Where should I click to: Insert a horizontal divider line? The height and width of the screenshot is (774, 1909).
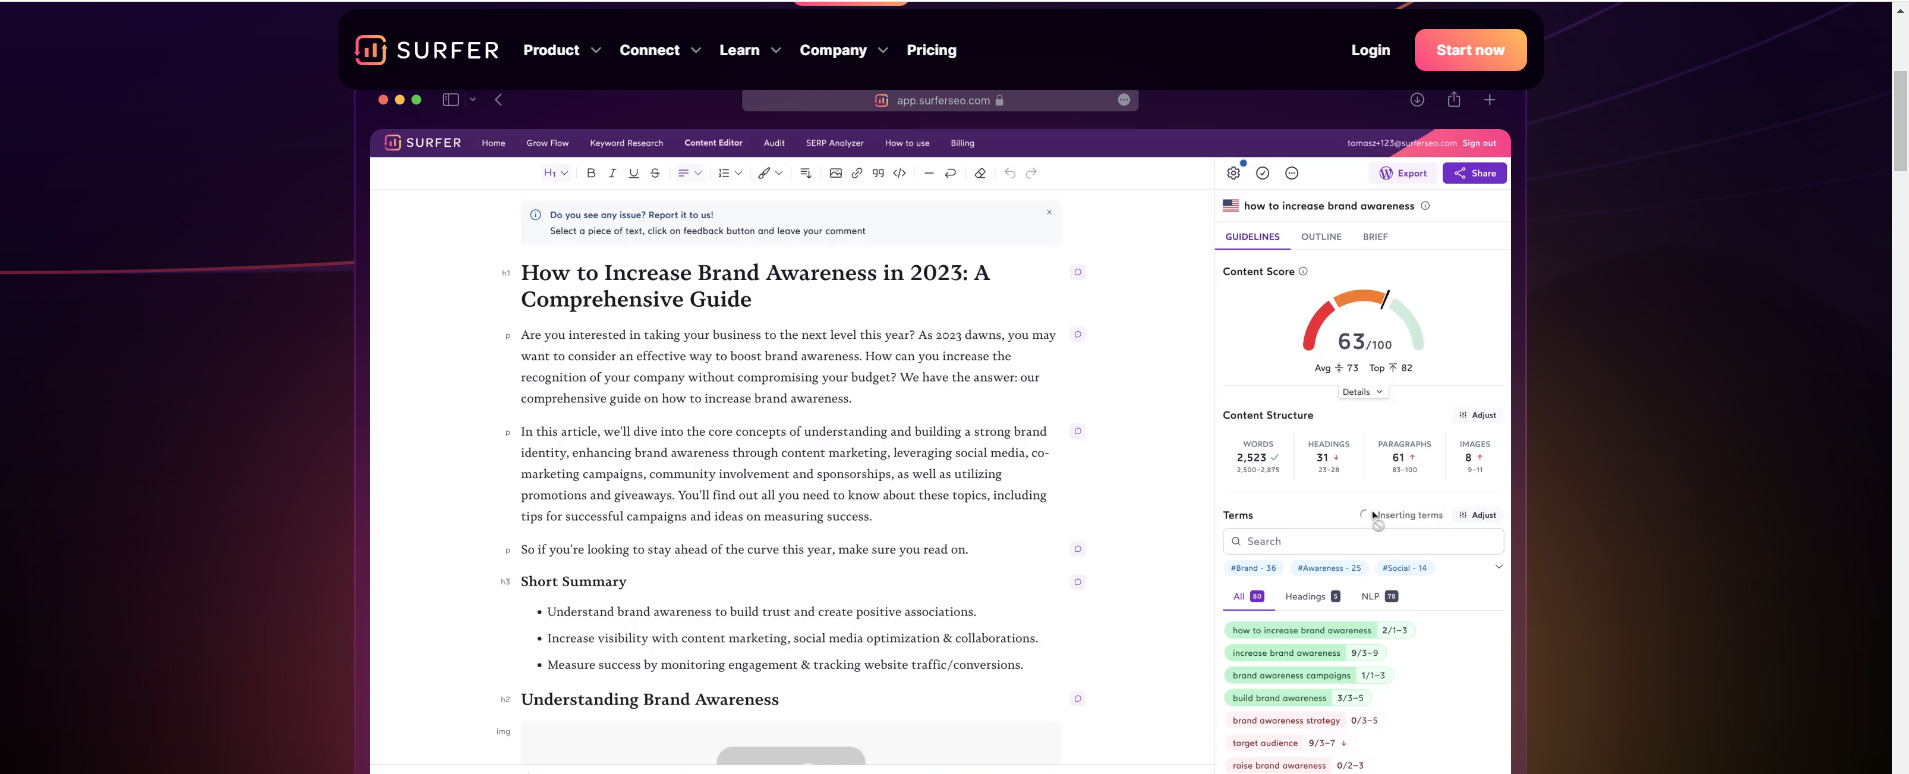[x=929, y=173]
